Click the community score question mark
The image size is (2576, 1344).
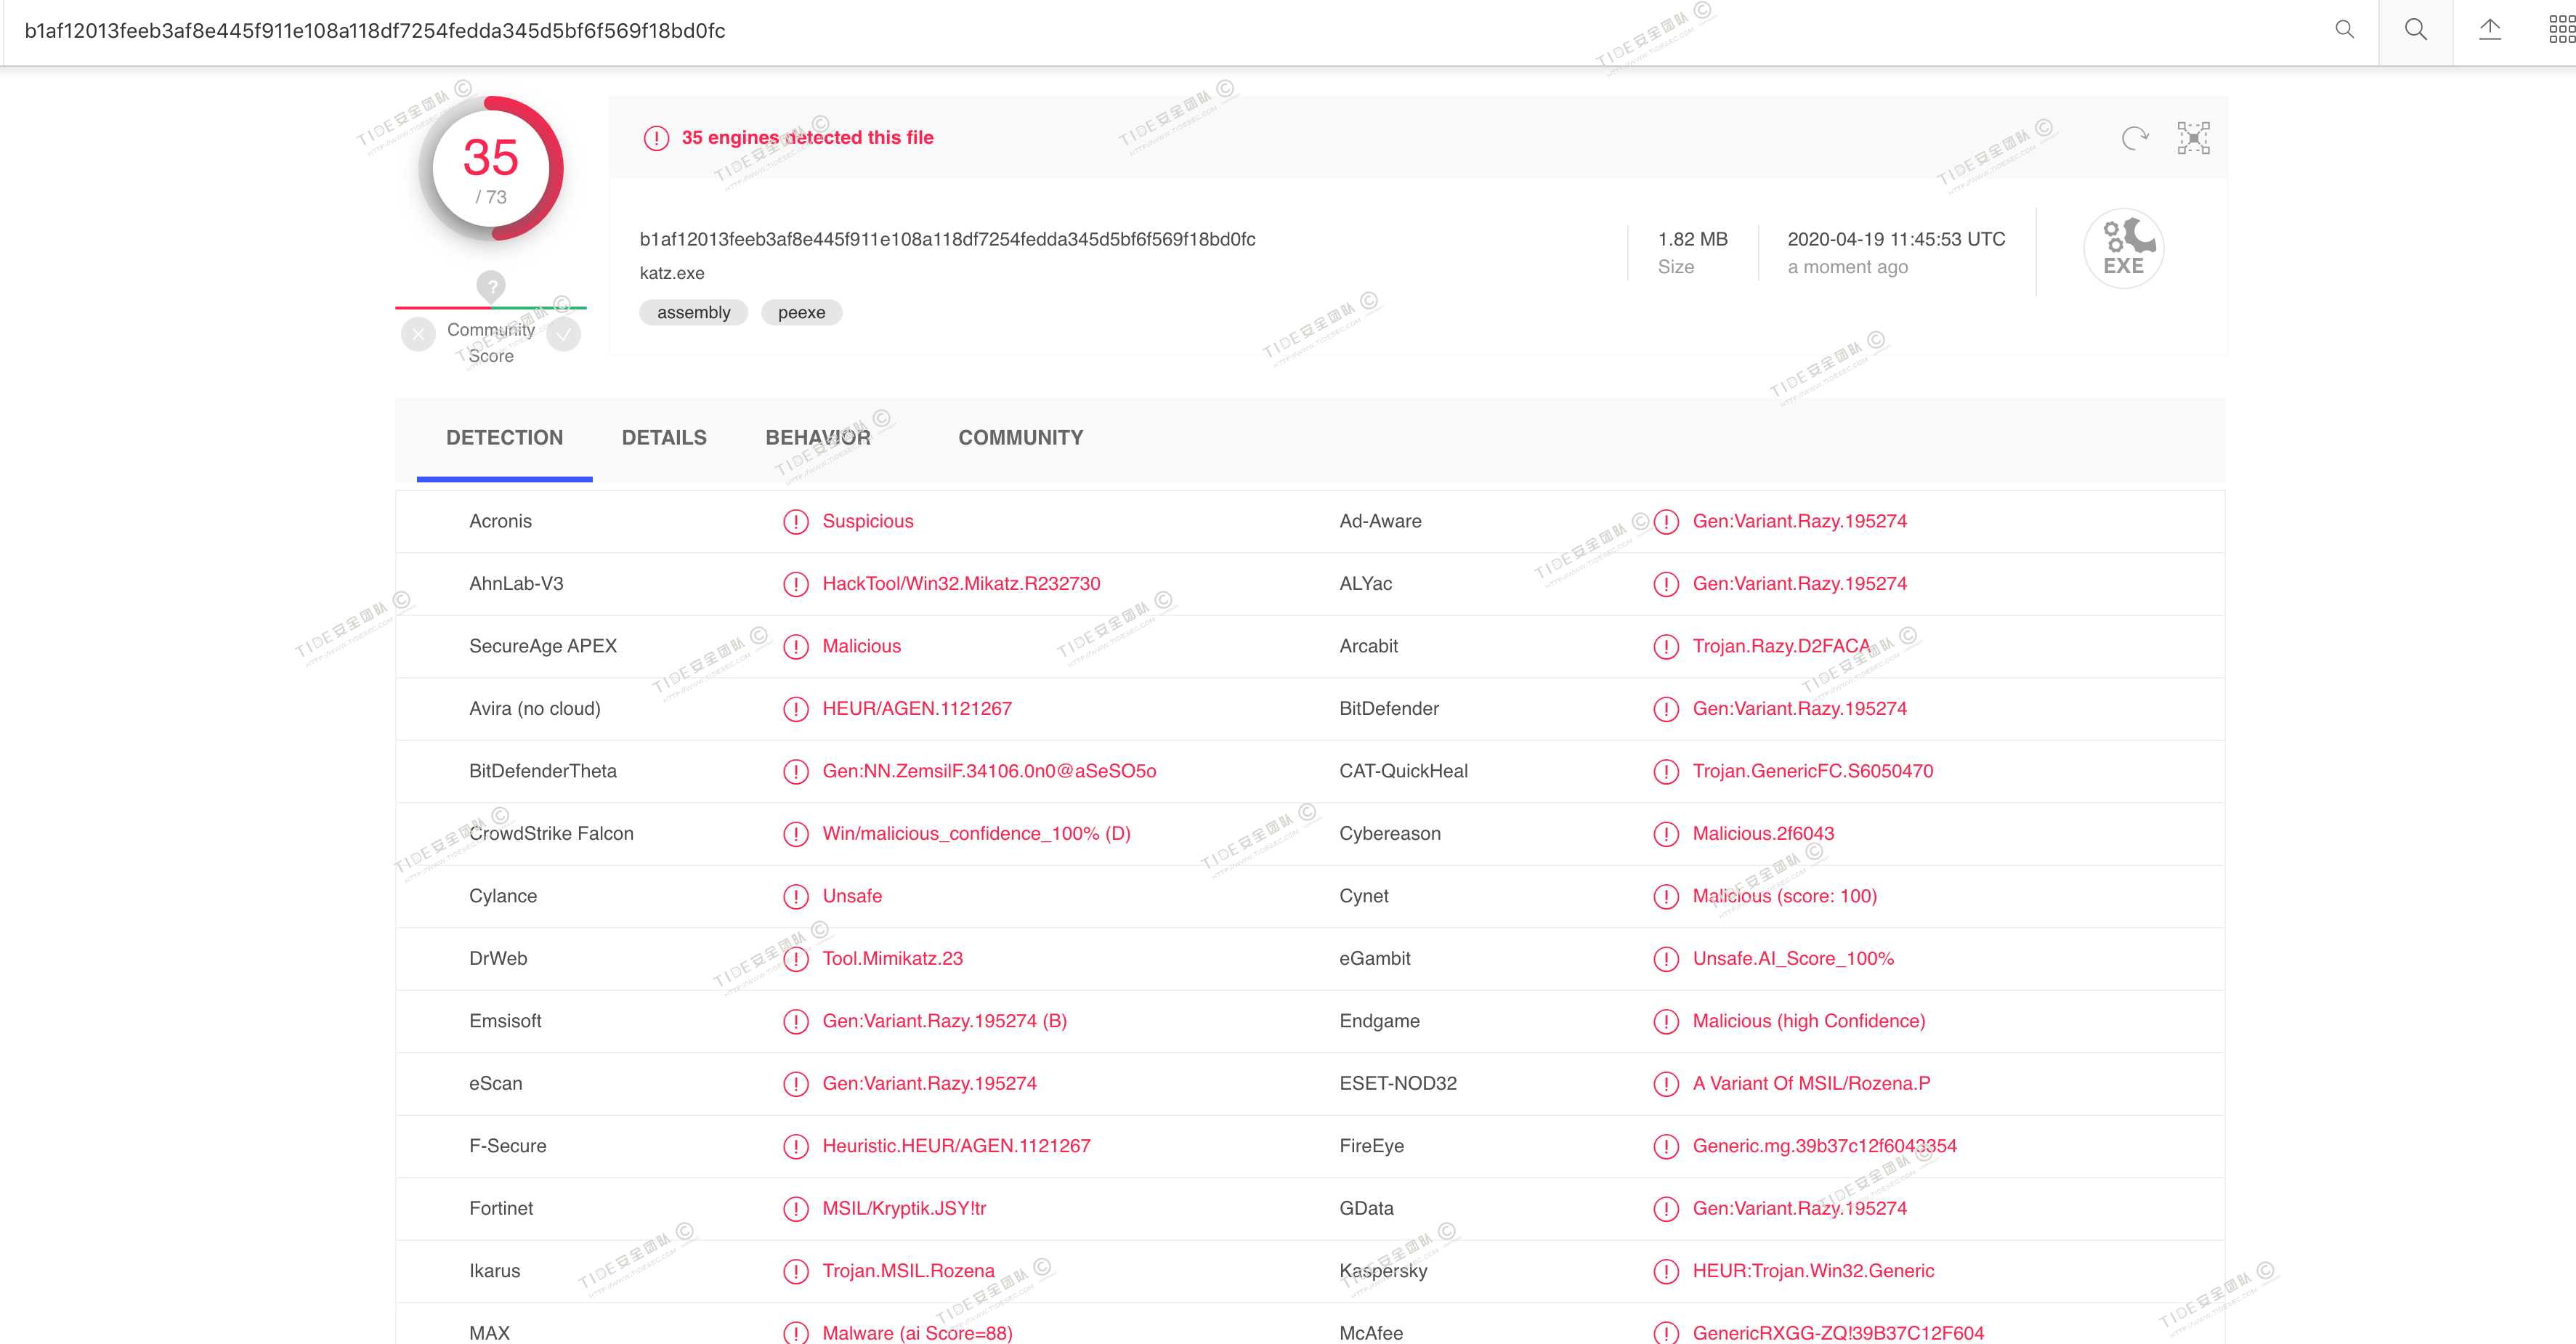point(491,286)
